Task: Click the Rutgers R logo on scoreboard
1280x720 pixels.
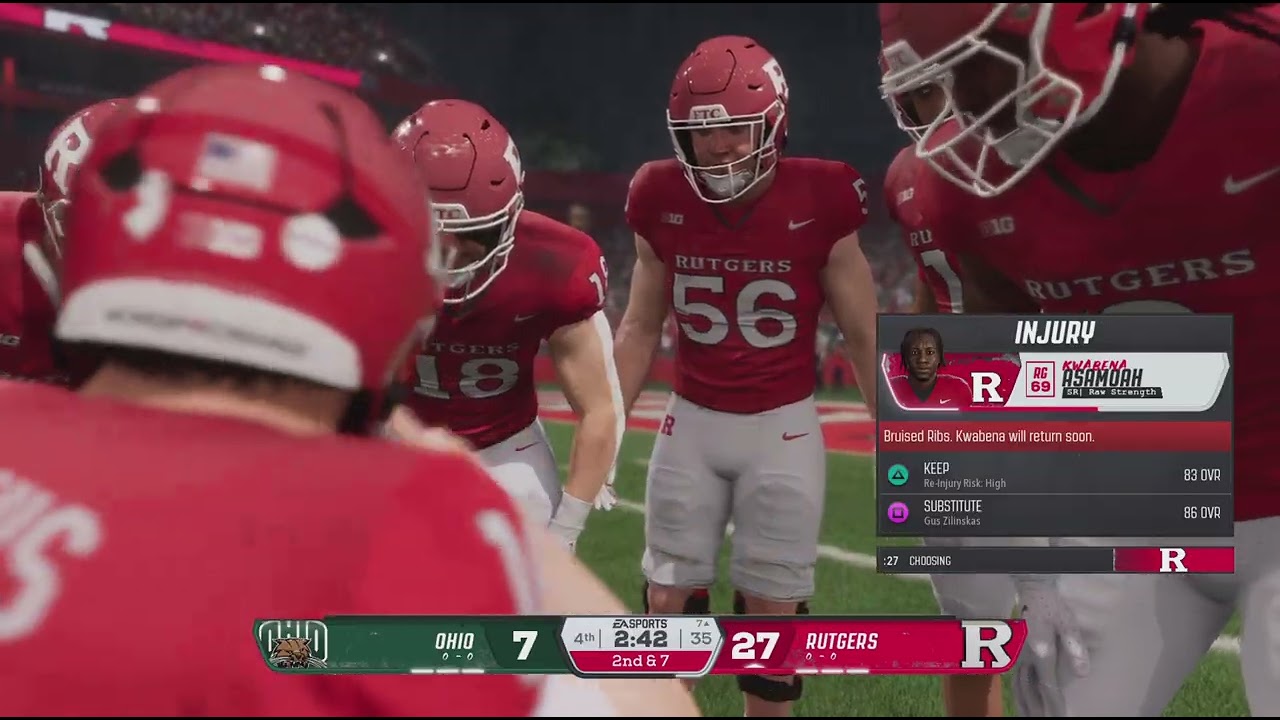Action: 987,645
